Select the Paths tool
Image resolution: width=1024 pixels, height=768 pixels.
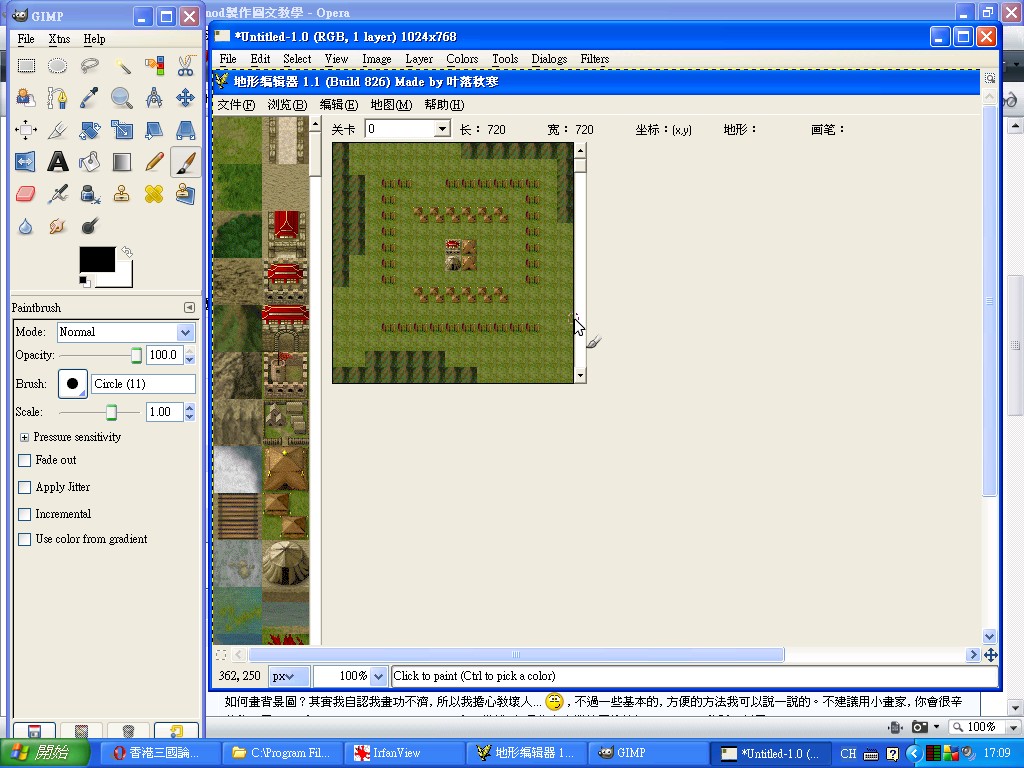pyautogui.click(x=57, y=98)
